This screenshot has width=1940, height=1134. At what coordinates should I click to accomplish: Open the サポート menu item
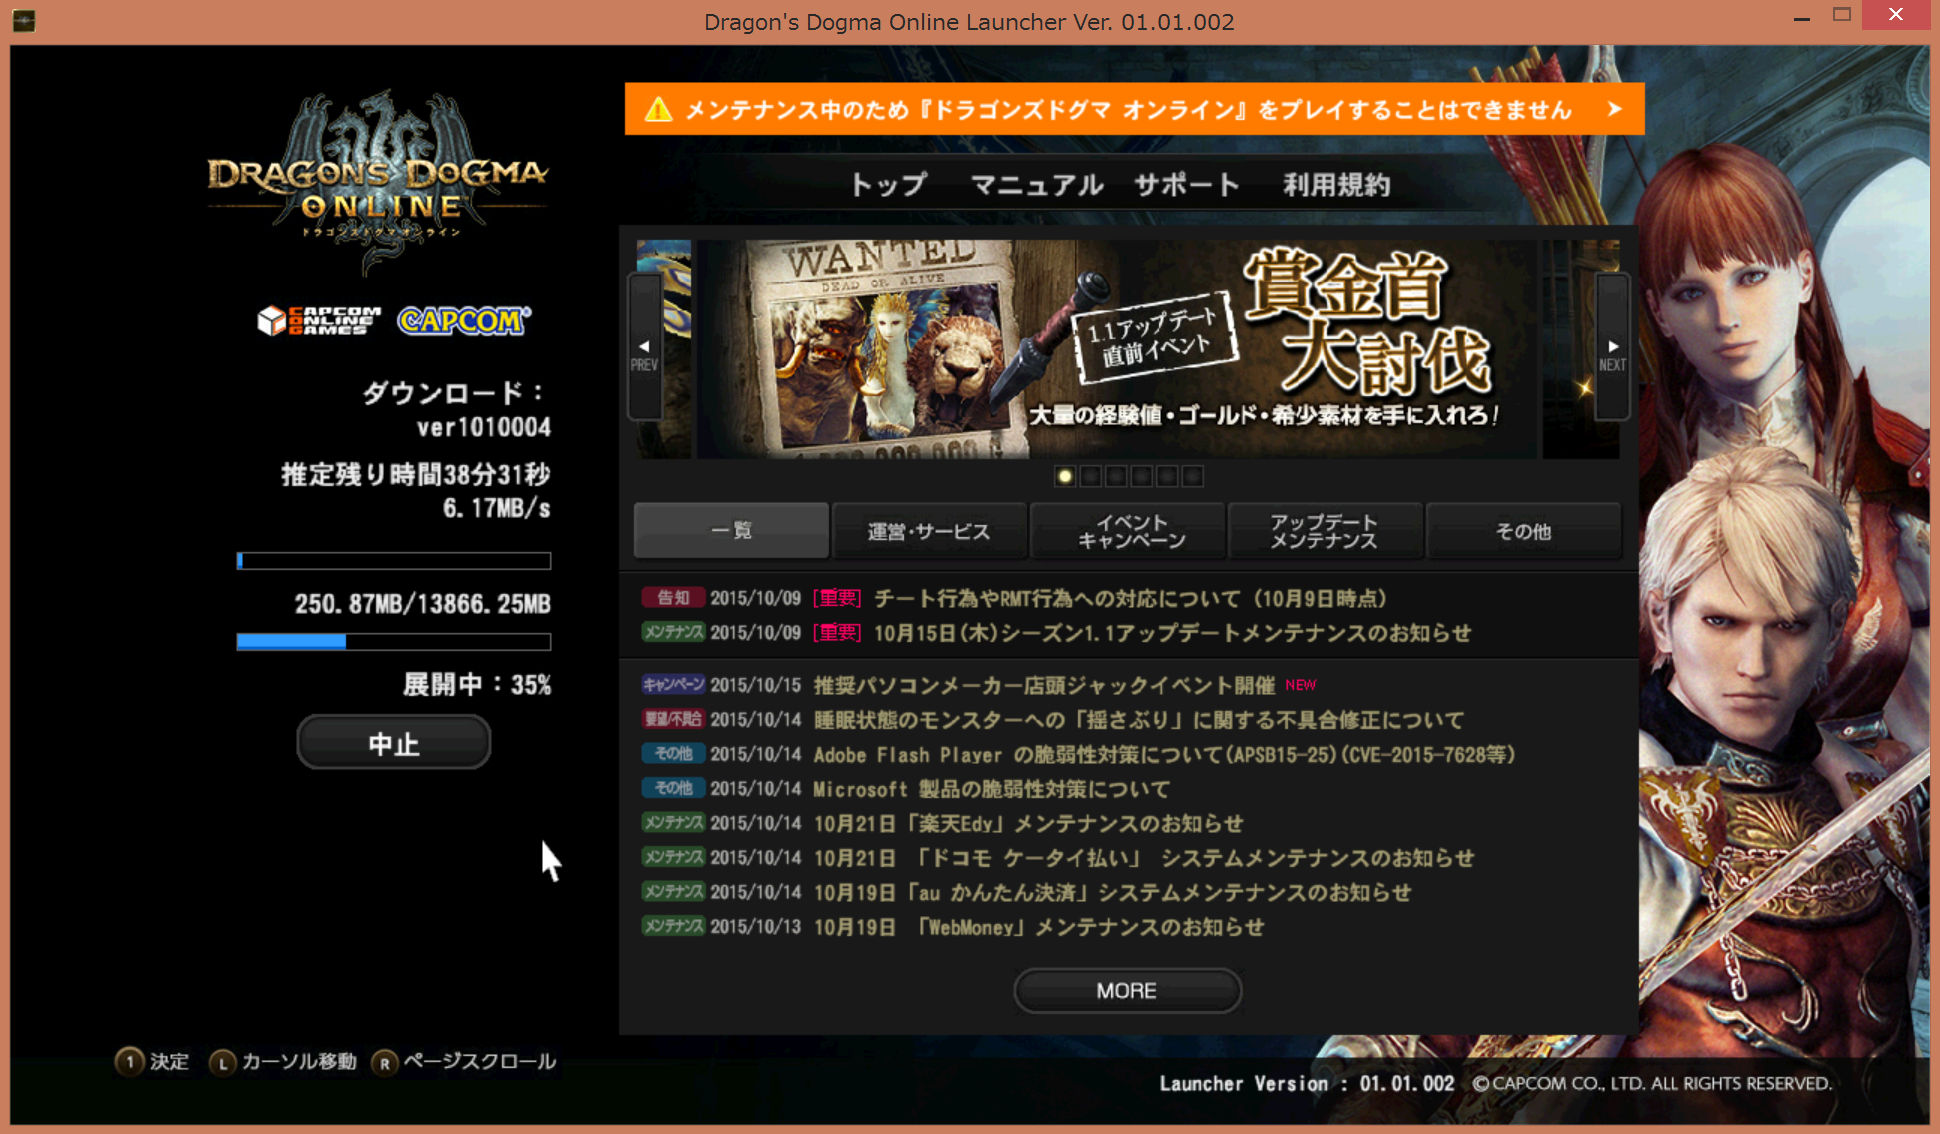point(1187,185)
